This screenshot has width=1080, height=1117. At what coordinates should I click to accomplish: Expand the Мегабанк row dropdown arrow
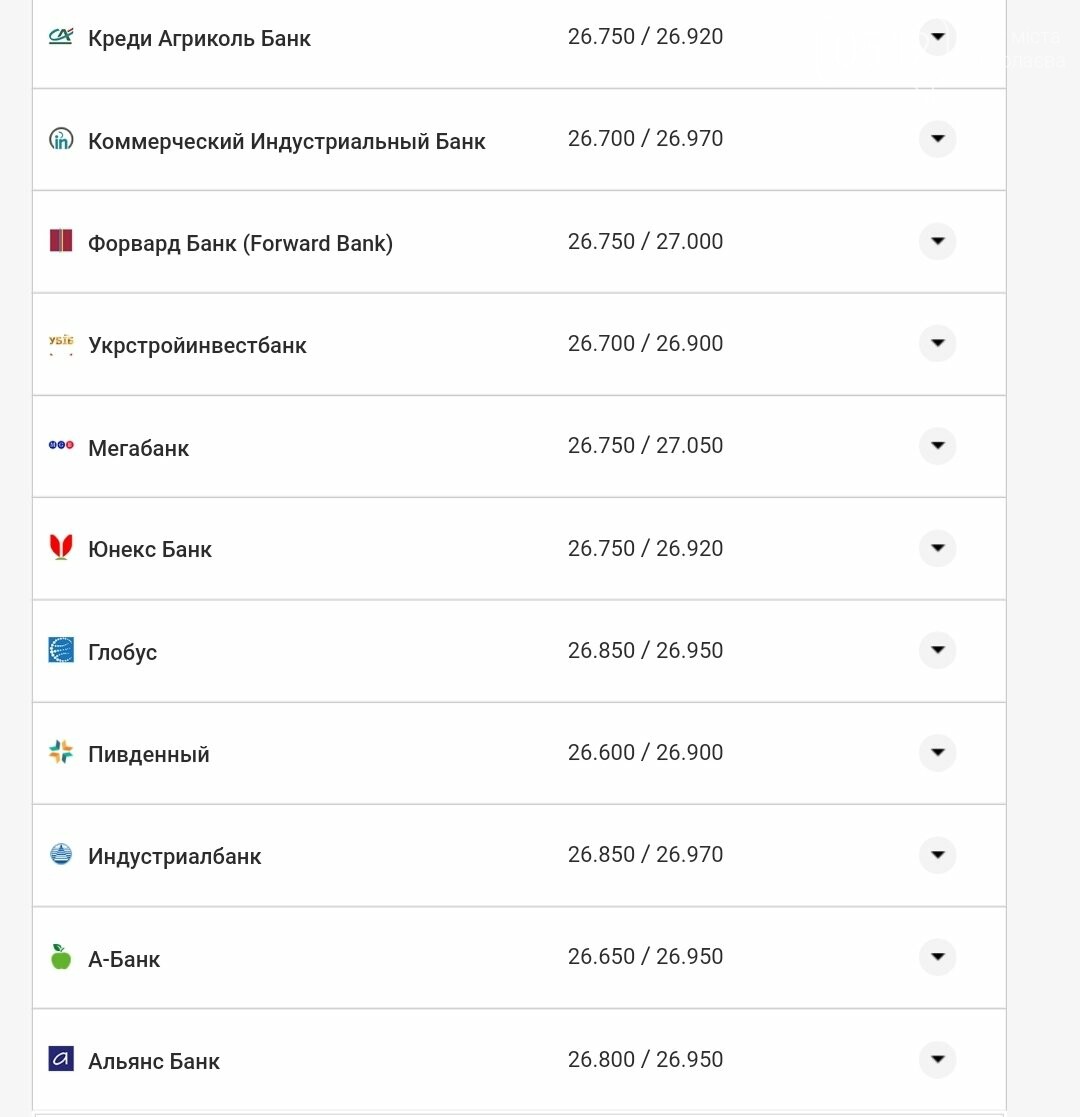[938, 445]
